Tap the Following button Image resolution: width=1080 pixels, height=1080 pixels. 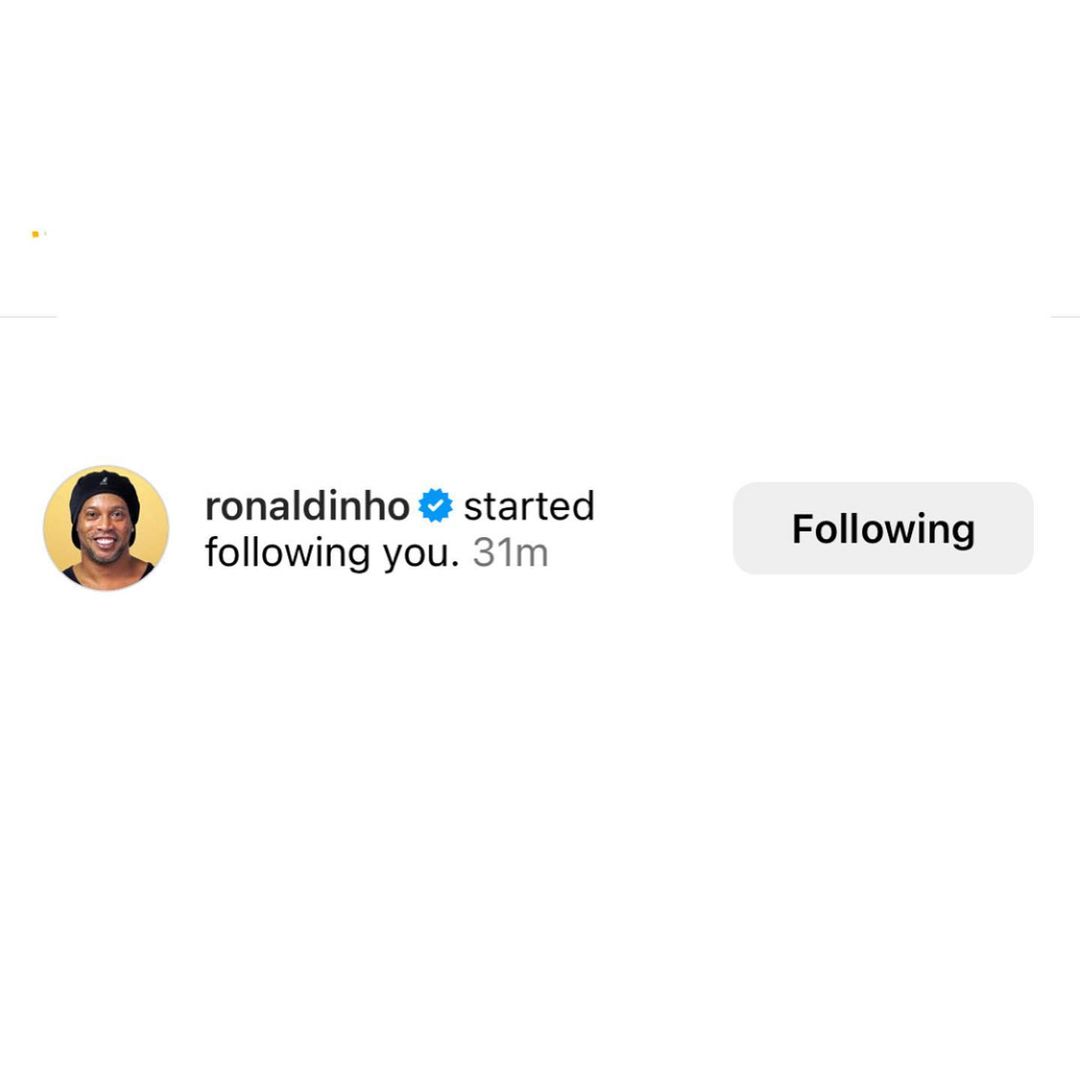tap(883, 528)
